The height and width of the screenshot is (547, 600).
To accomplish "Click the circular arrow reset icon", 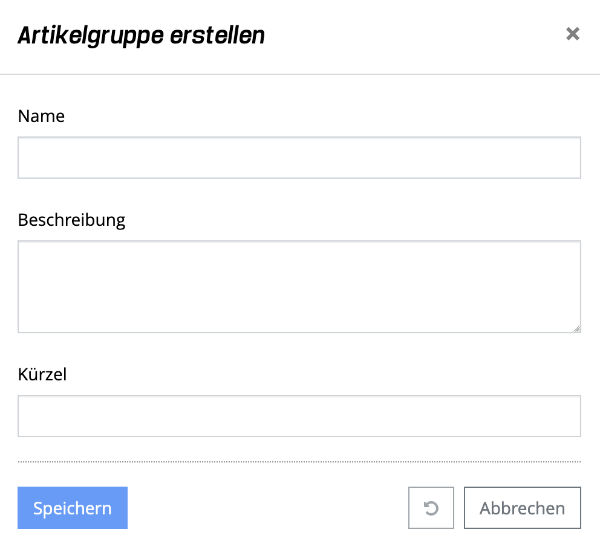I will [x=431, y=508].
